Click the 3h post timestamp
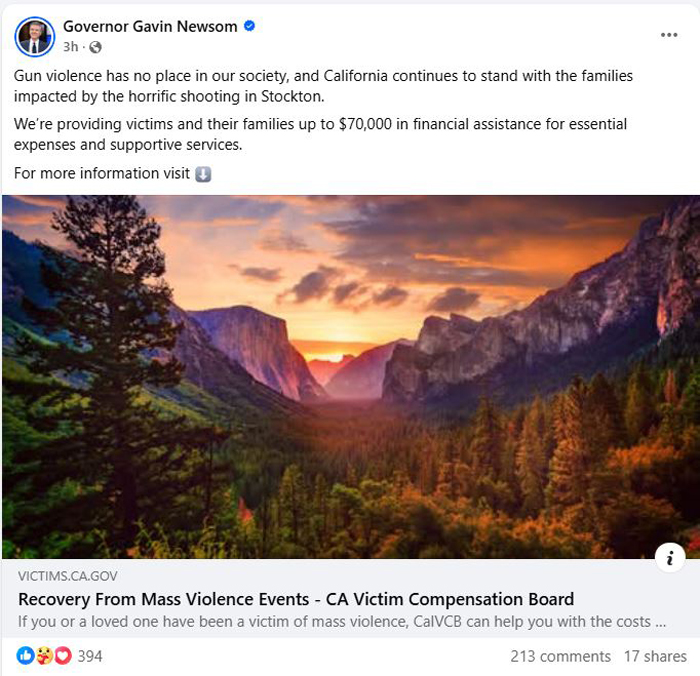The image size is (700, 676). [70, 47]
